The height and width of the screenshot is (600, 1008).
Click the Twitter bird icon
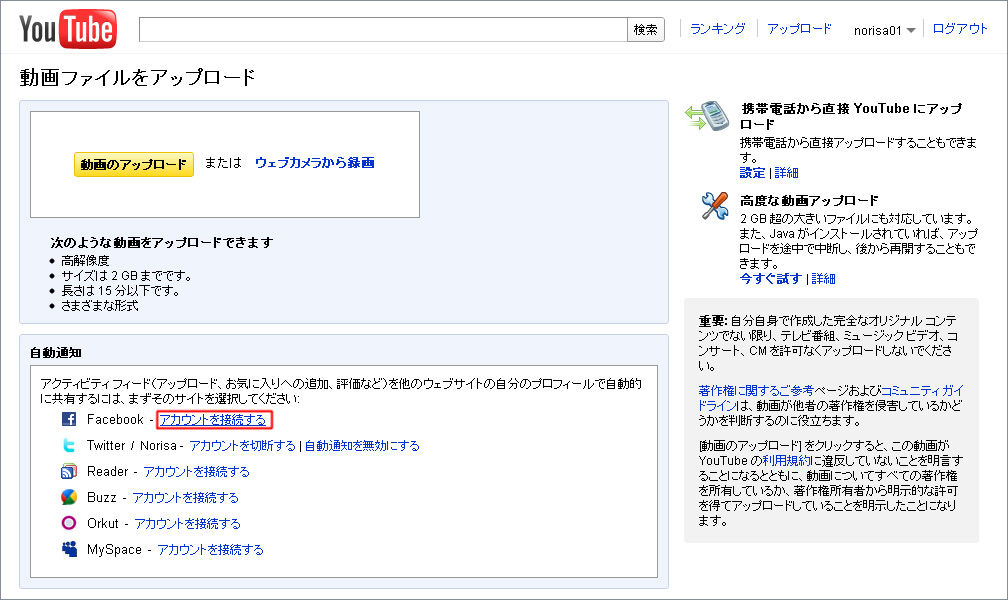[x=69, y=445]
